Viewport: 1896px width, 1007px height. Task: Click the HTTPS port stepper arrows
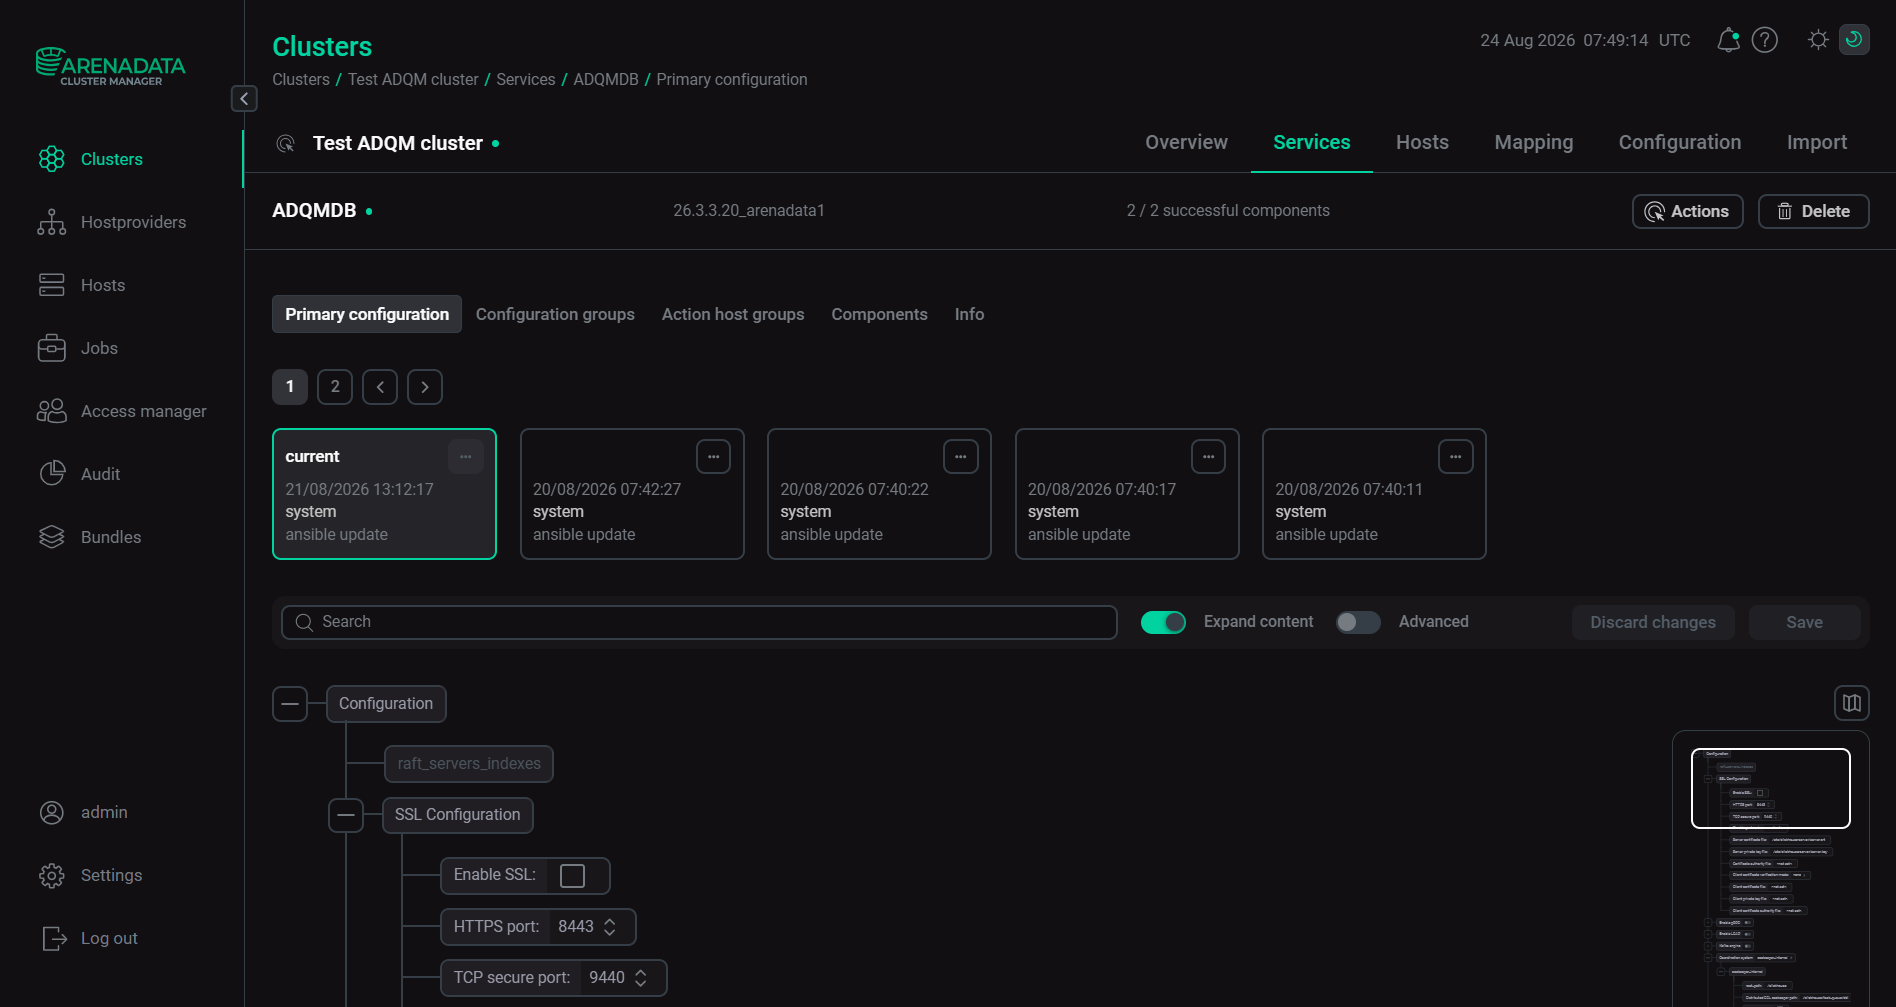coord(610,927)
